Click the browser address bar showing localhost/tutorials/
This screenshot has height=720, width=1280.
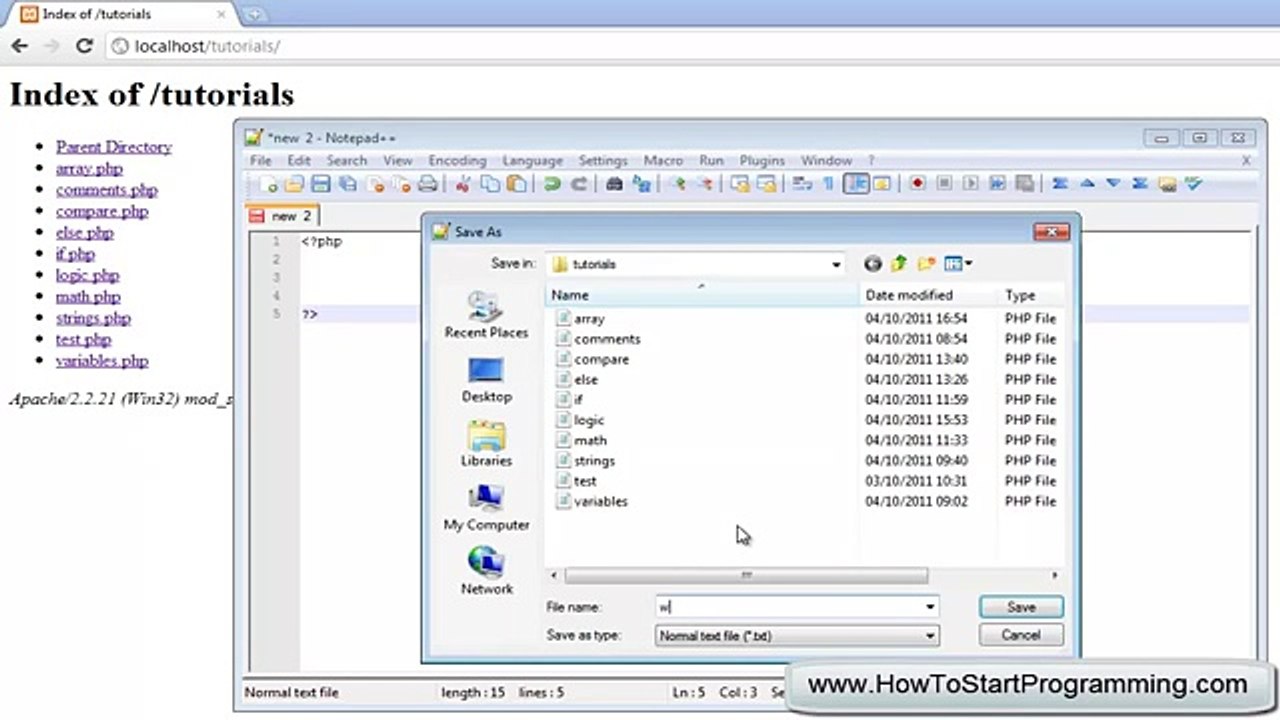(x=690, y=46)
